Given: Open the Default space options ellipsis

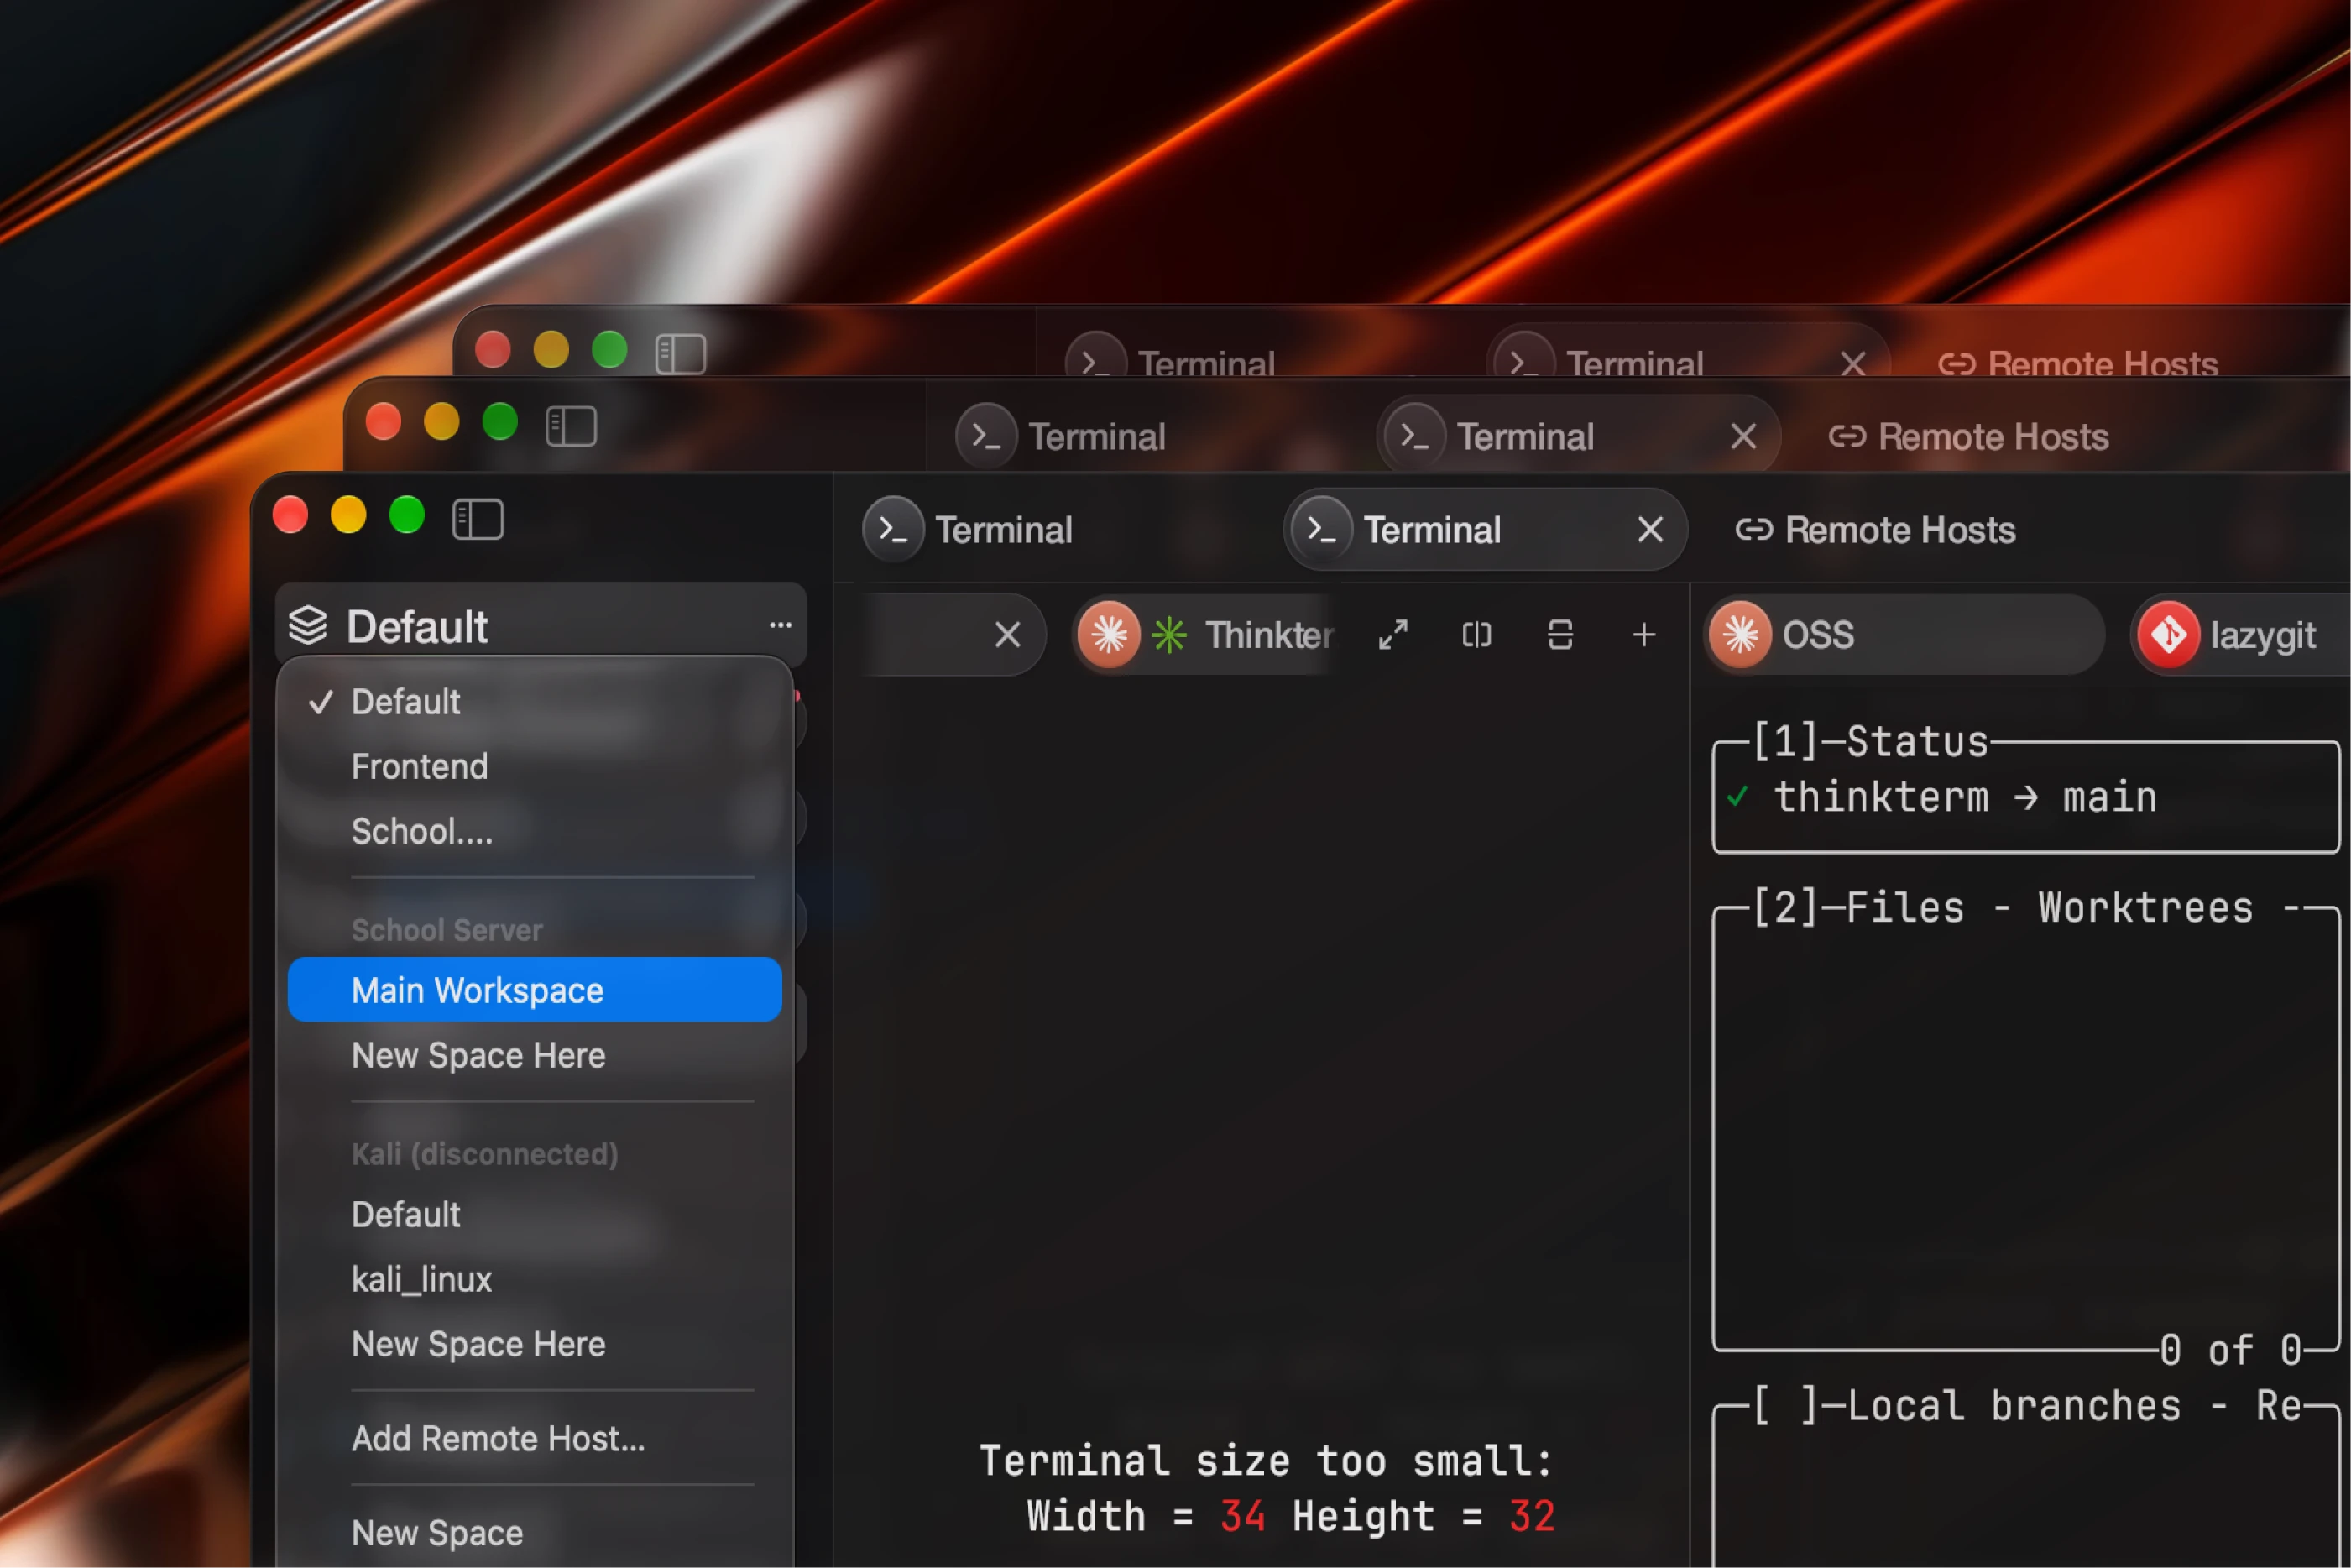Looking at the screenshot, I should [x=780, y=625].
